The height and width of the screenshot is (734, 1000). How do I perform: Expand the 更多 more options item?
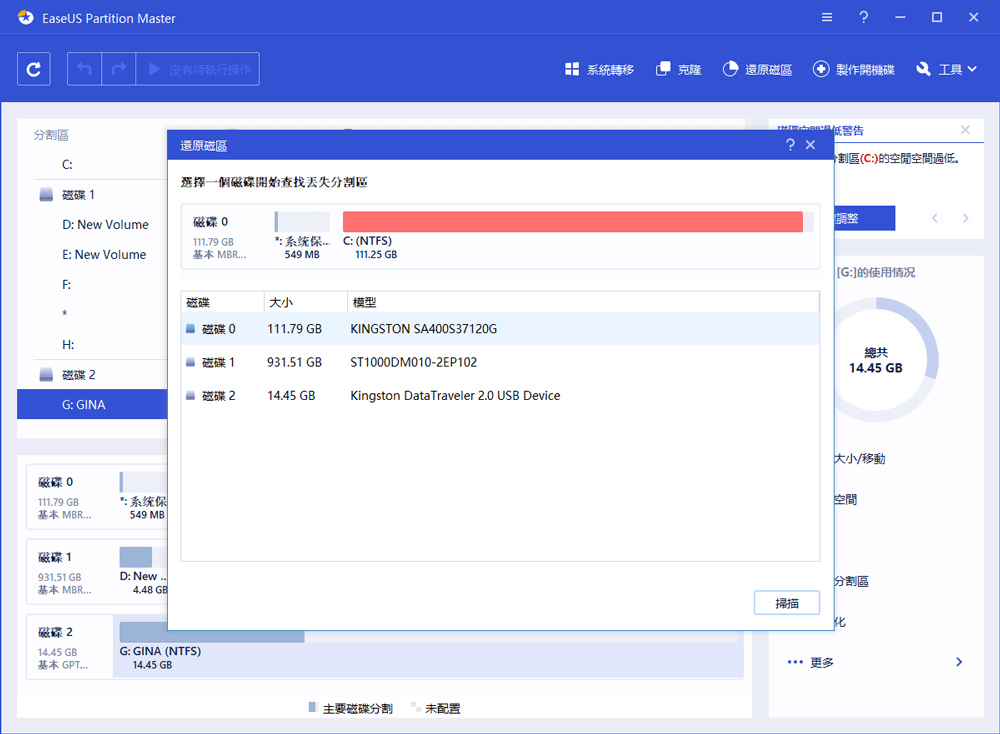tap(875, 662)
